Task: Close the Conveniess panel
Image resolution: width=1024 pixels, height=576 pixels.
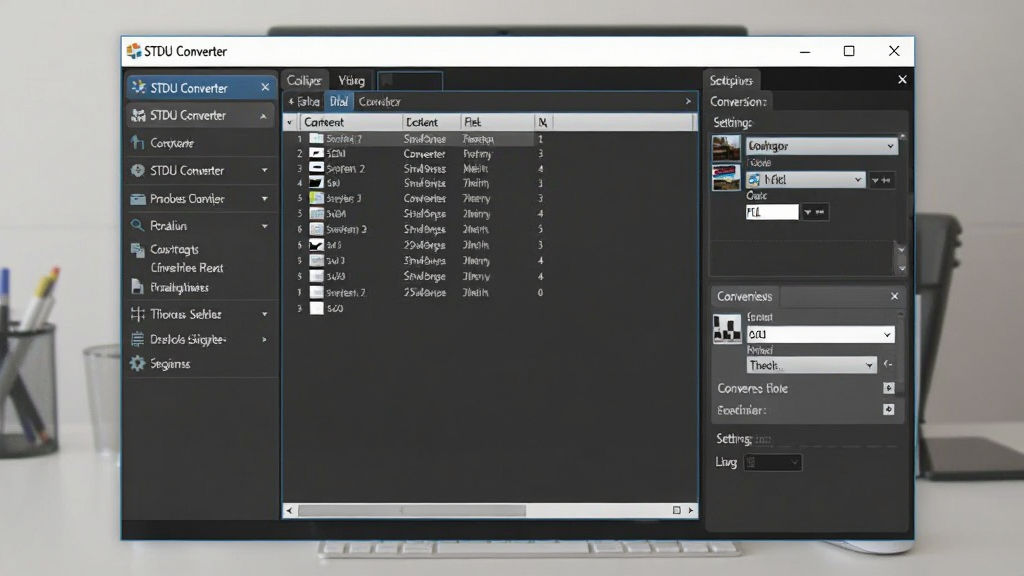Action: coord(895,296)
